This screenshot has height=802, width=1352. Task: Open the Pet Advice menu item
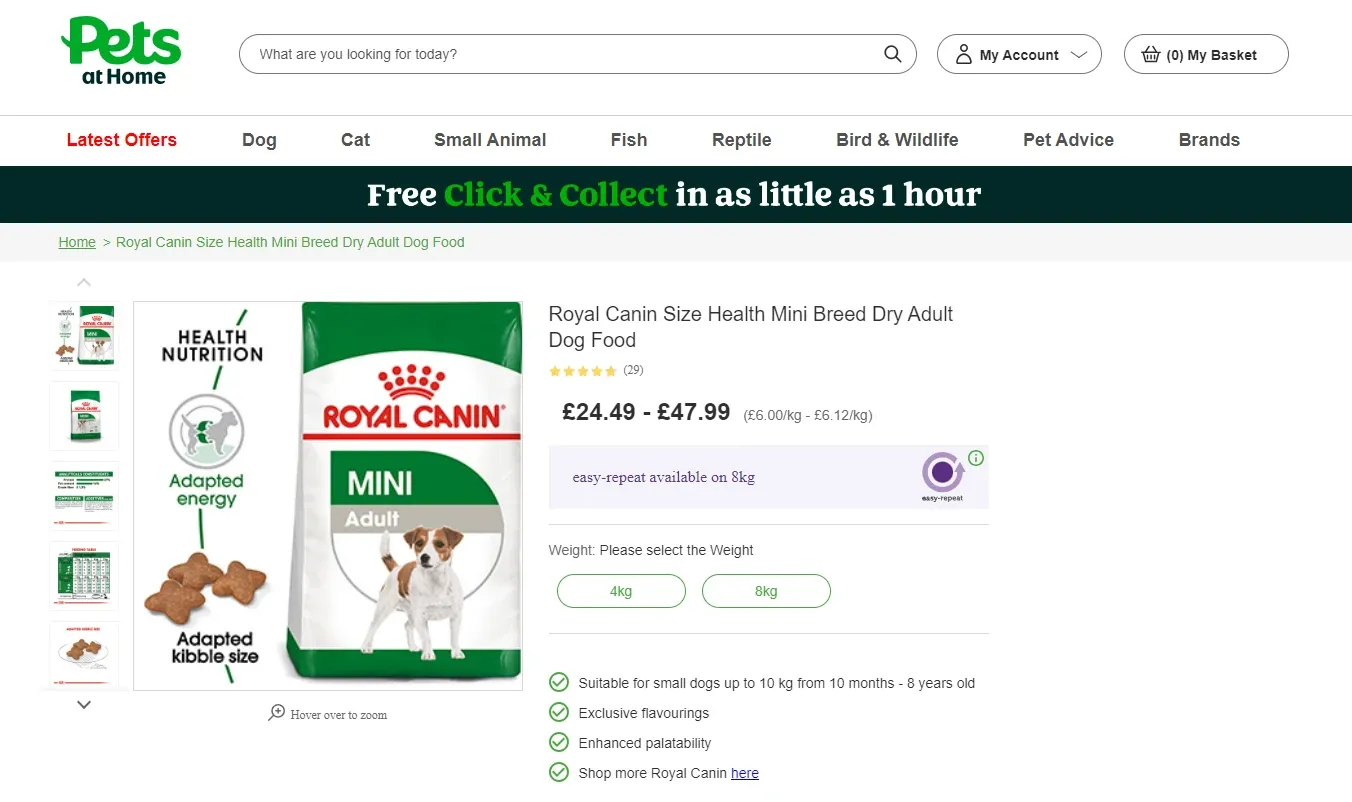(x=1068, y=140)
